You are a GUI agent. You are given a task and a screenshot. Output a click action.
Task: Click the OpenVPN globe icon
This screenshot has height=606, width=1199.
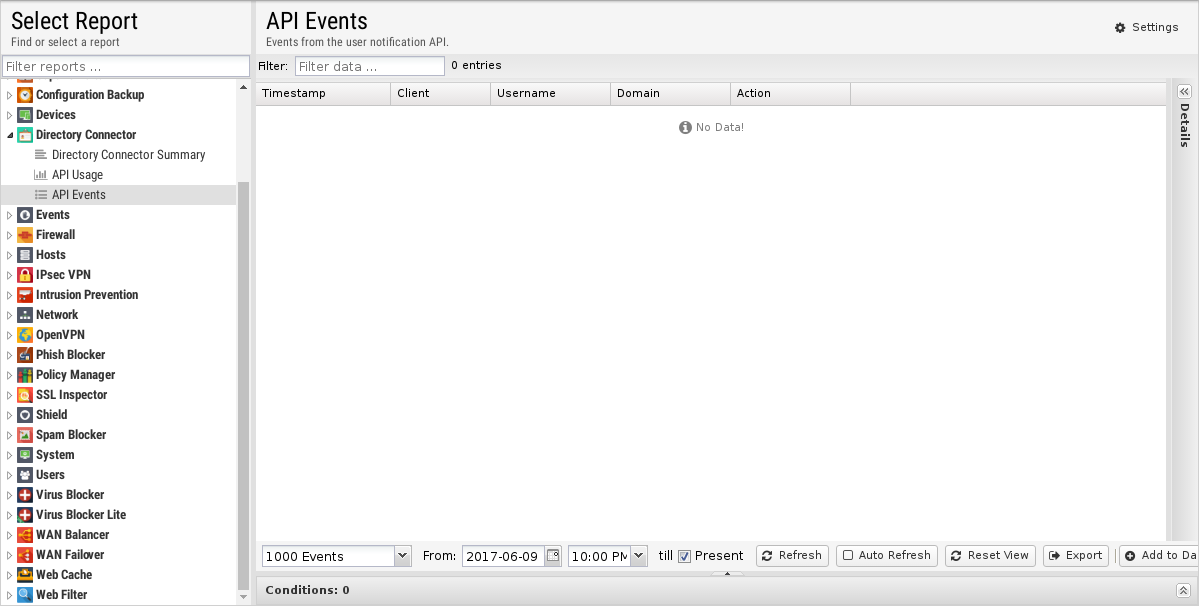click(x=25, y=335)
